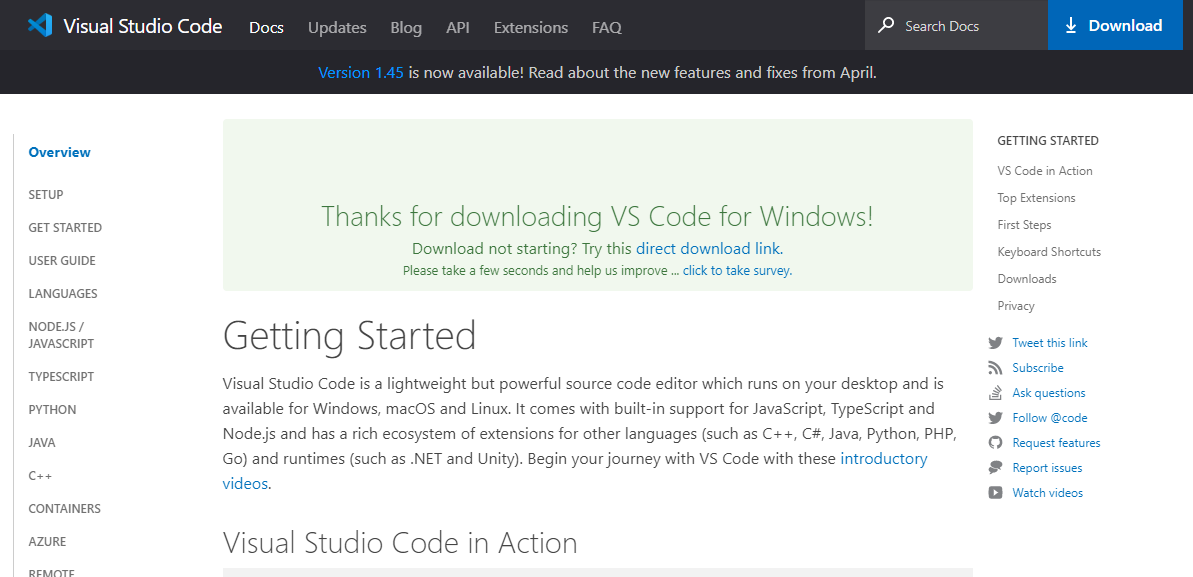Open the direct download link
This screenshot has height=577, width=1193.
708,249
